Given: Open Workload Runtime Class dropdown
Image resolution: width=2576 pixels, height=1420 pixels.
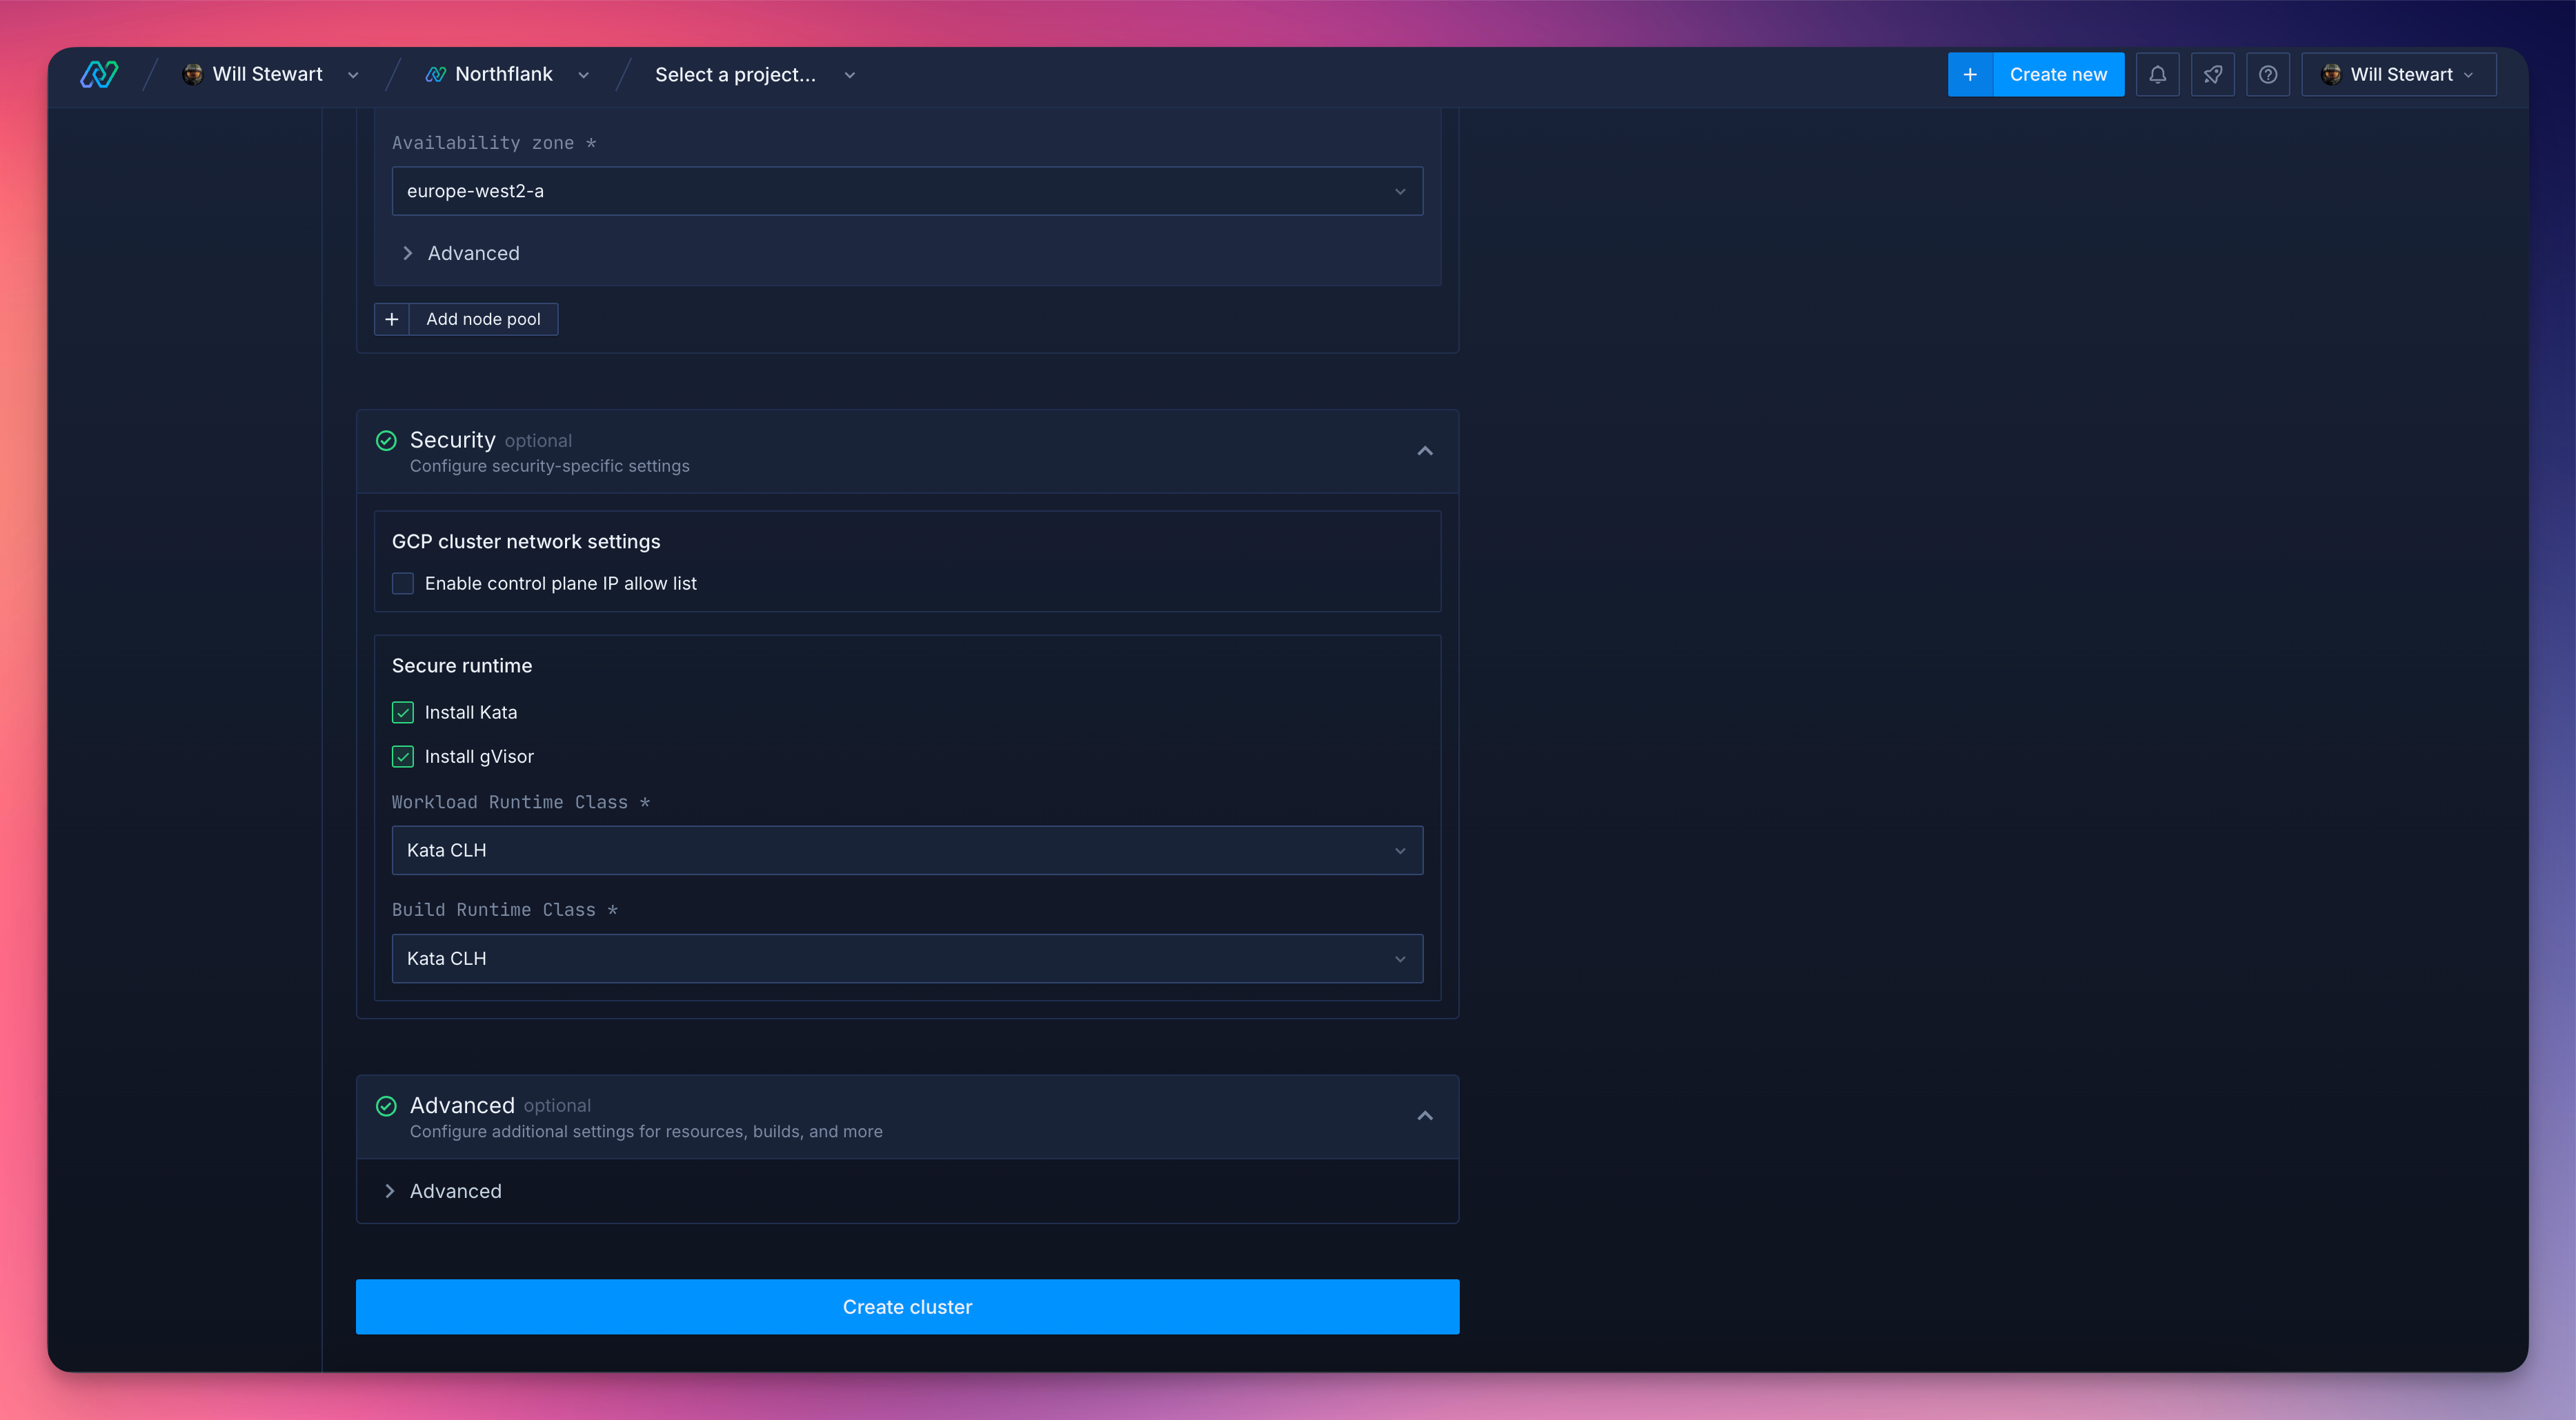Looking at the screenshot, I should 906,850.
